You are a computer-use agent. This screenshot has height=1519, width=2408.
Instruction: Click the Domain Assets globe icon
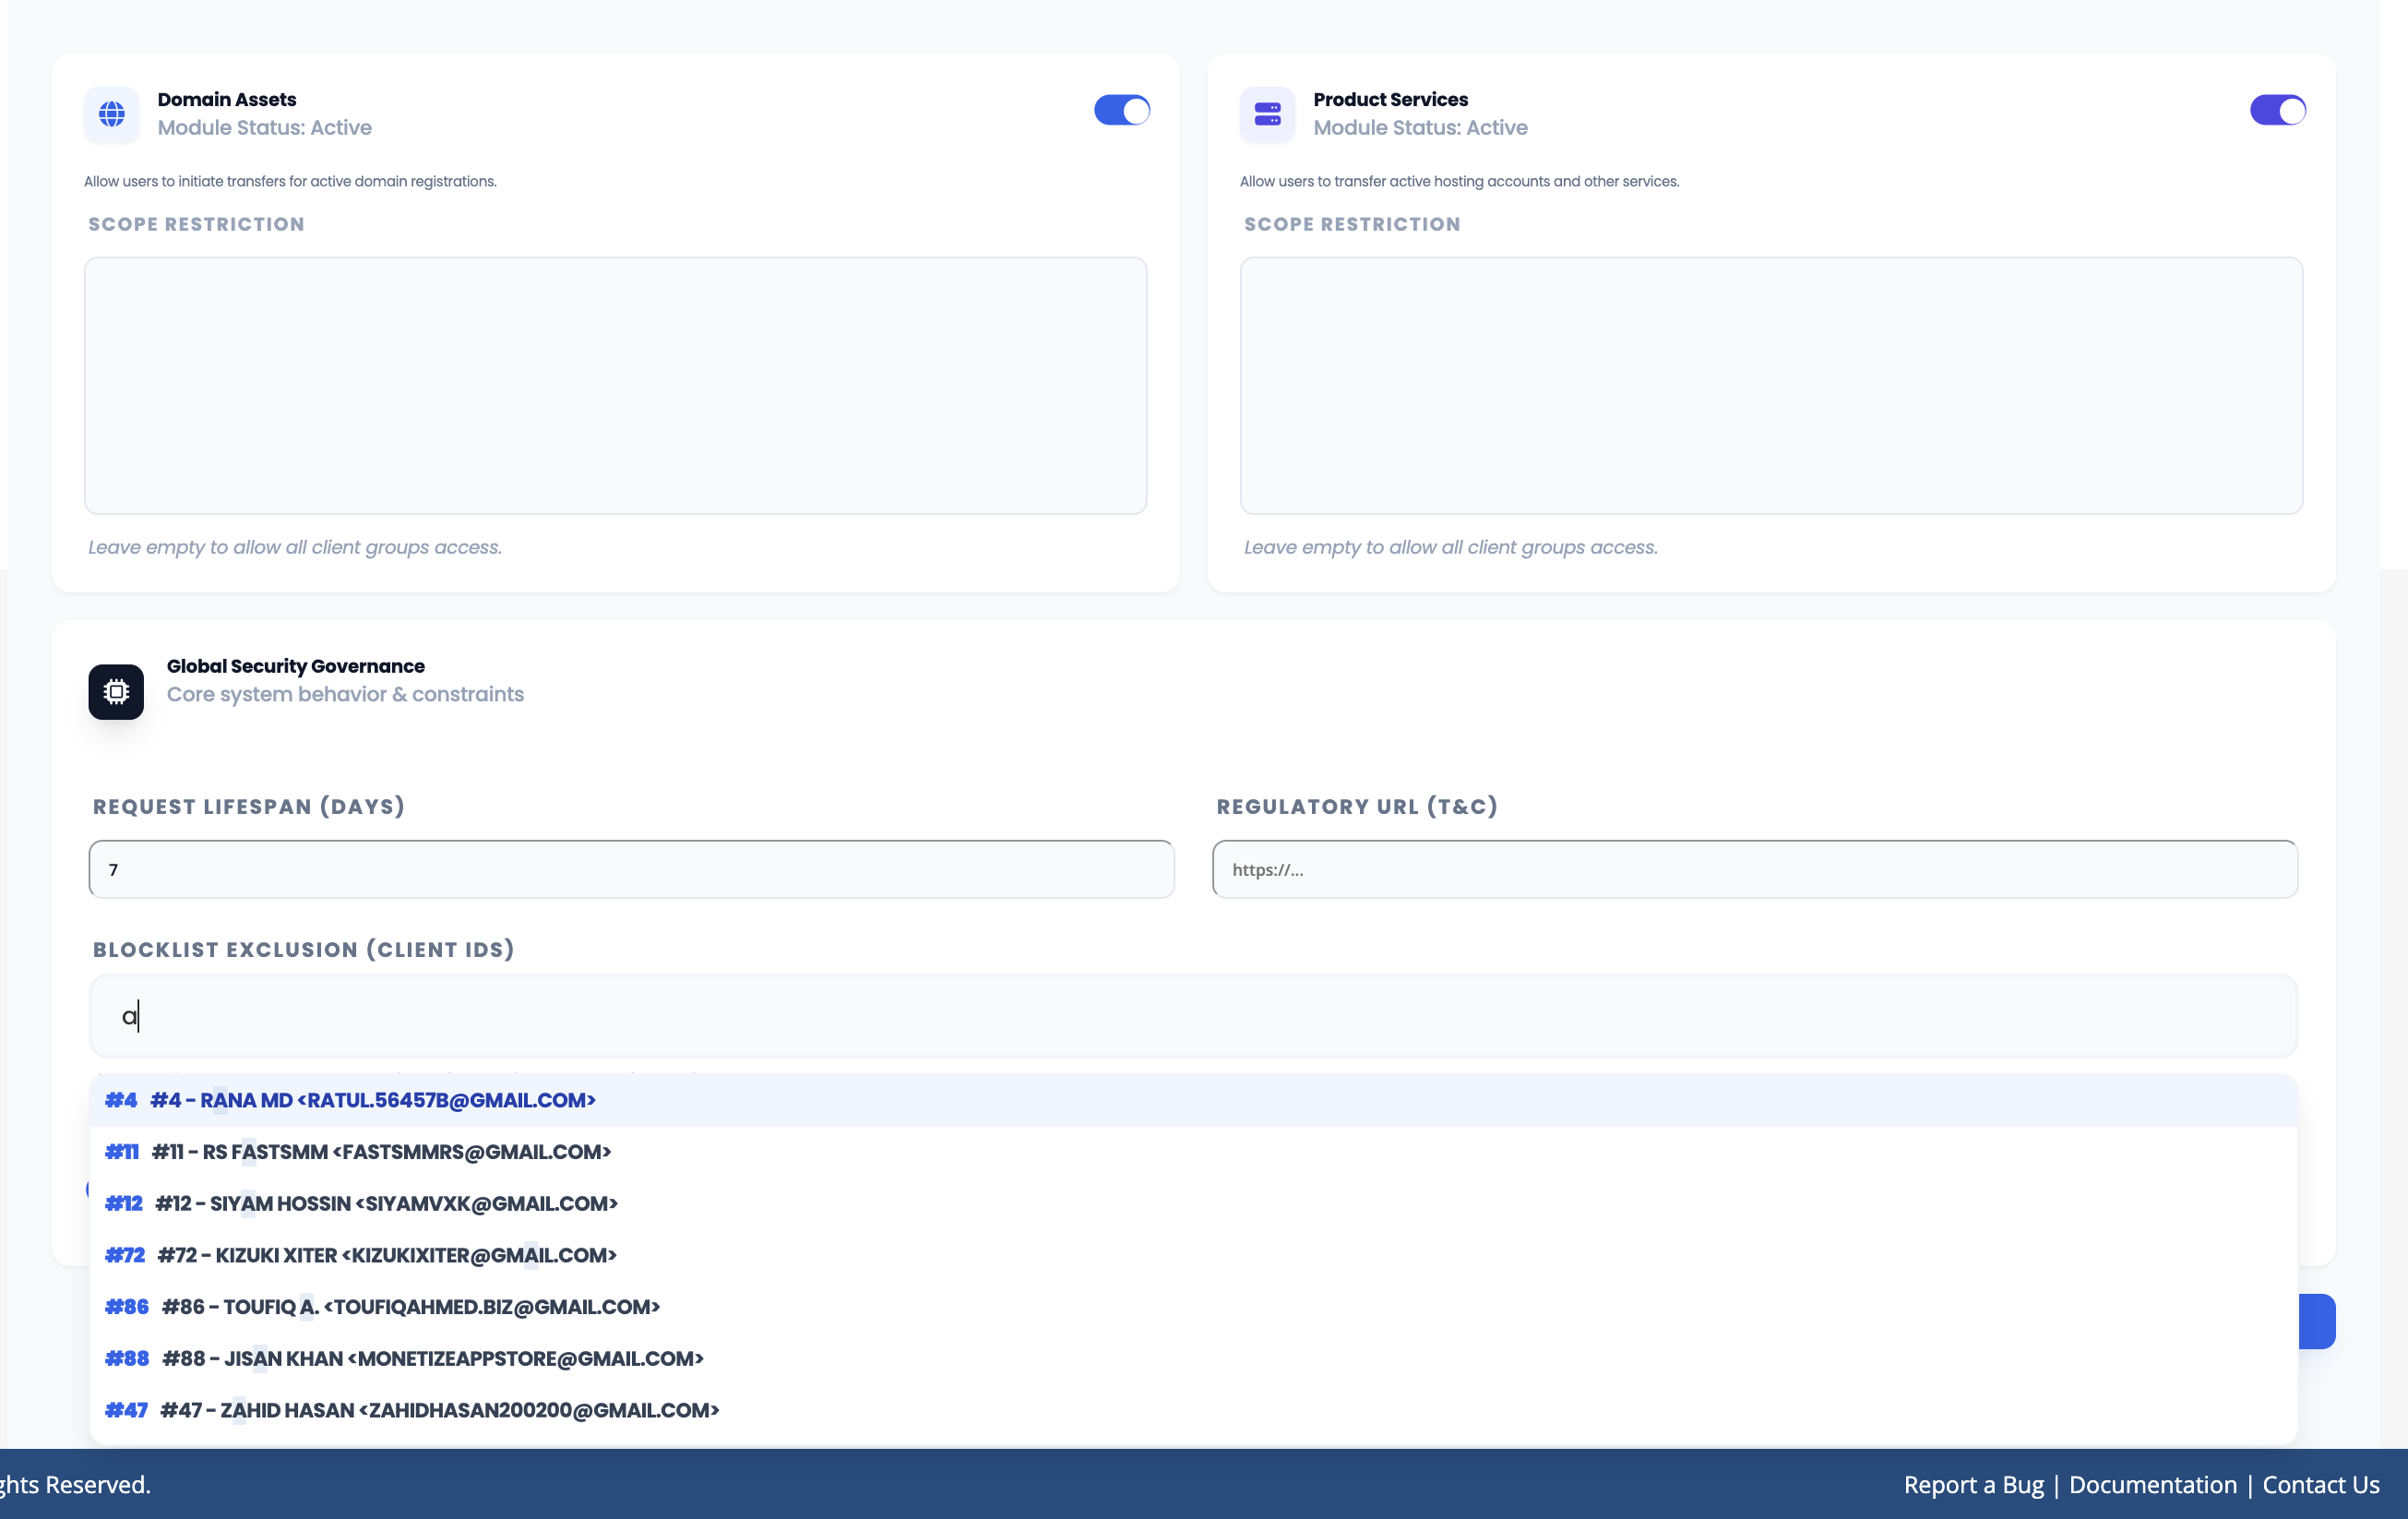pos(111,114)
